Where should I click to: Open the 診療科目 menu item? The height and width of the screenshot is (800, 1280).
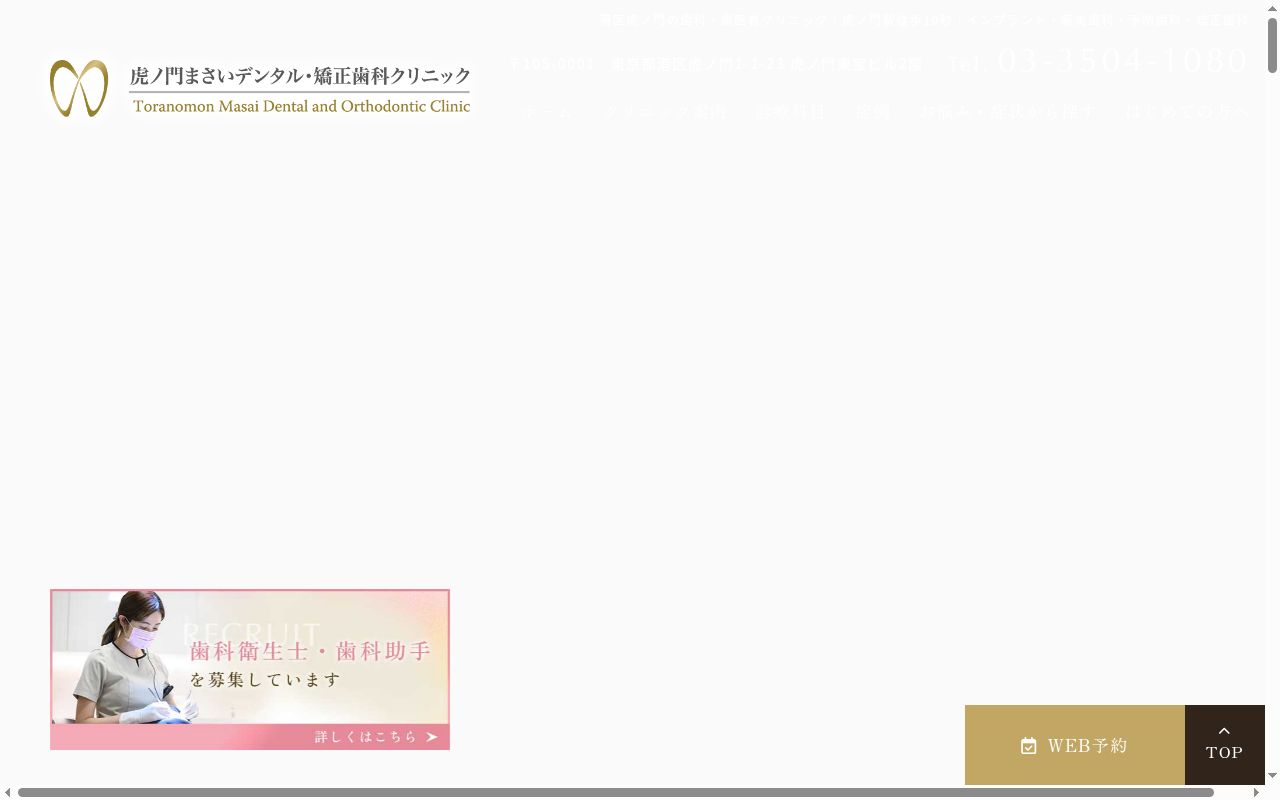point(791,112)
